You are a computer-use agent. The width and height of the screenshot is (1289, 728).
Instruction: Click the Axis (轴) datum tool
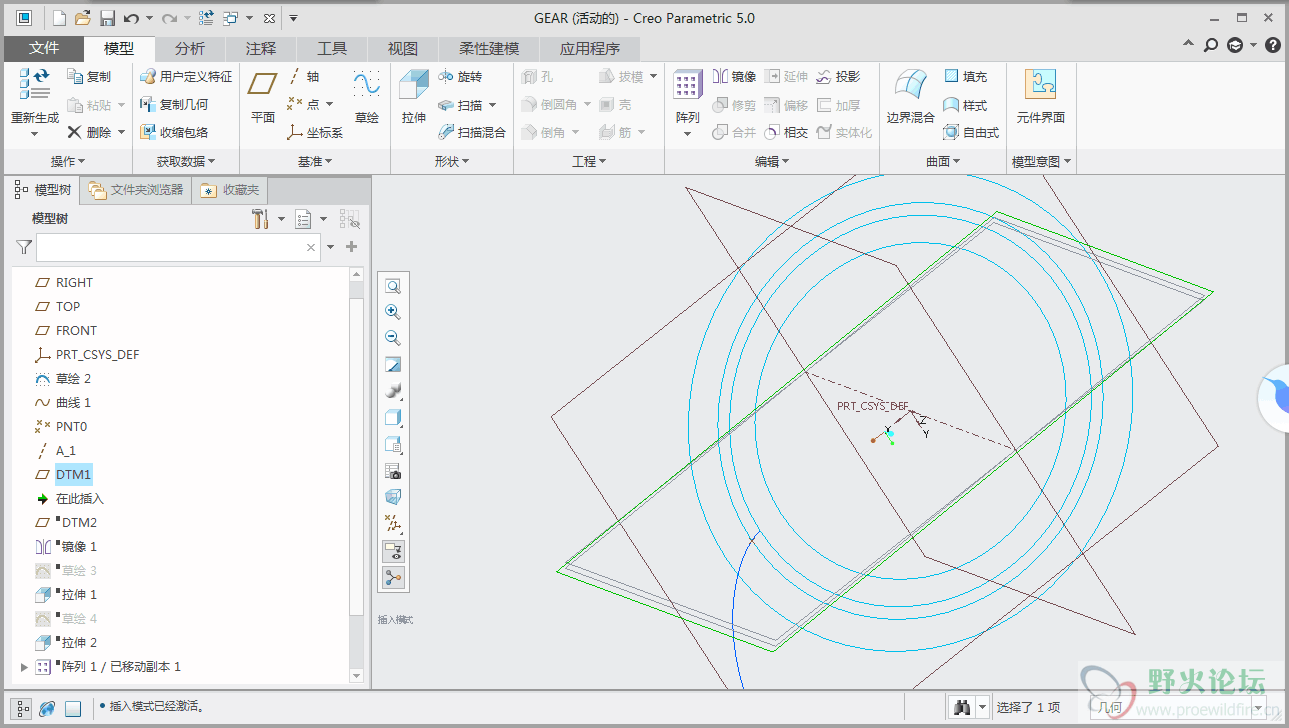tap(304, 76)
